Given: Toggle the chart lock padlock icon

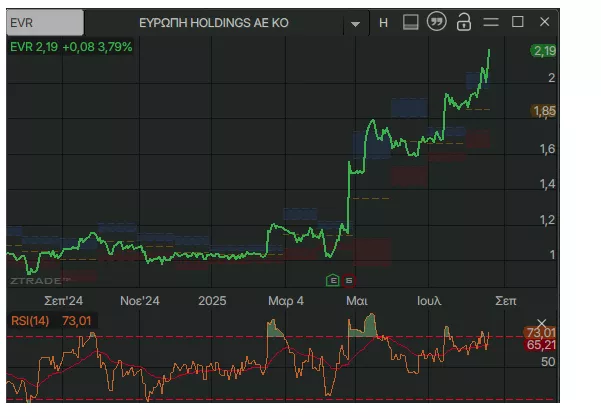Looking at the screenshot, I should coord(463,21).
